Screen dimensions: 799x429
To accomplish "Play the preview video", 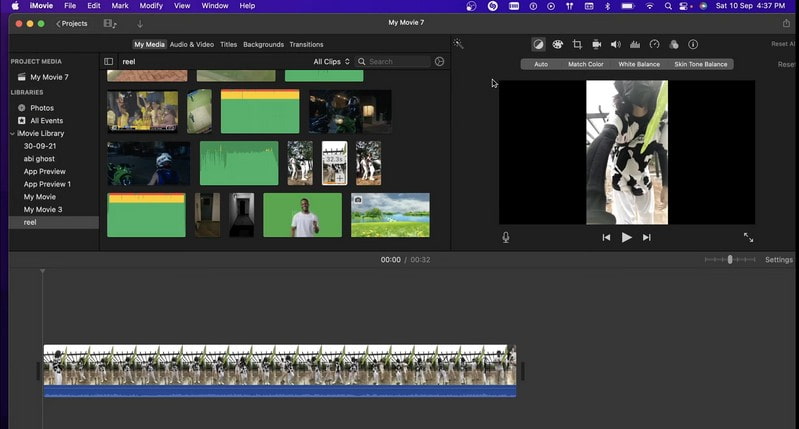I will tap(626, 237).
